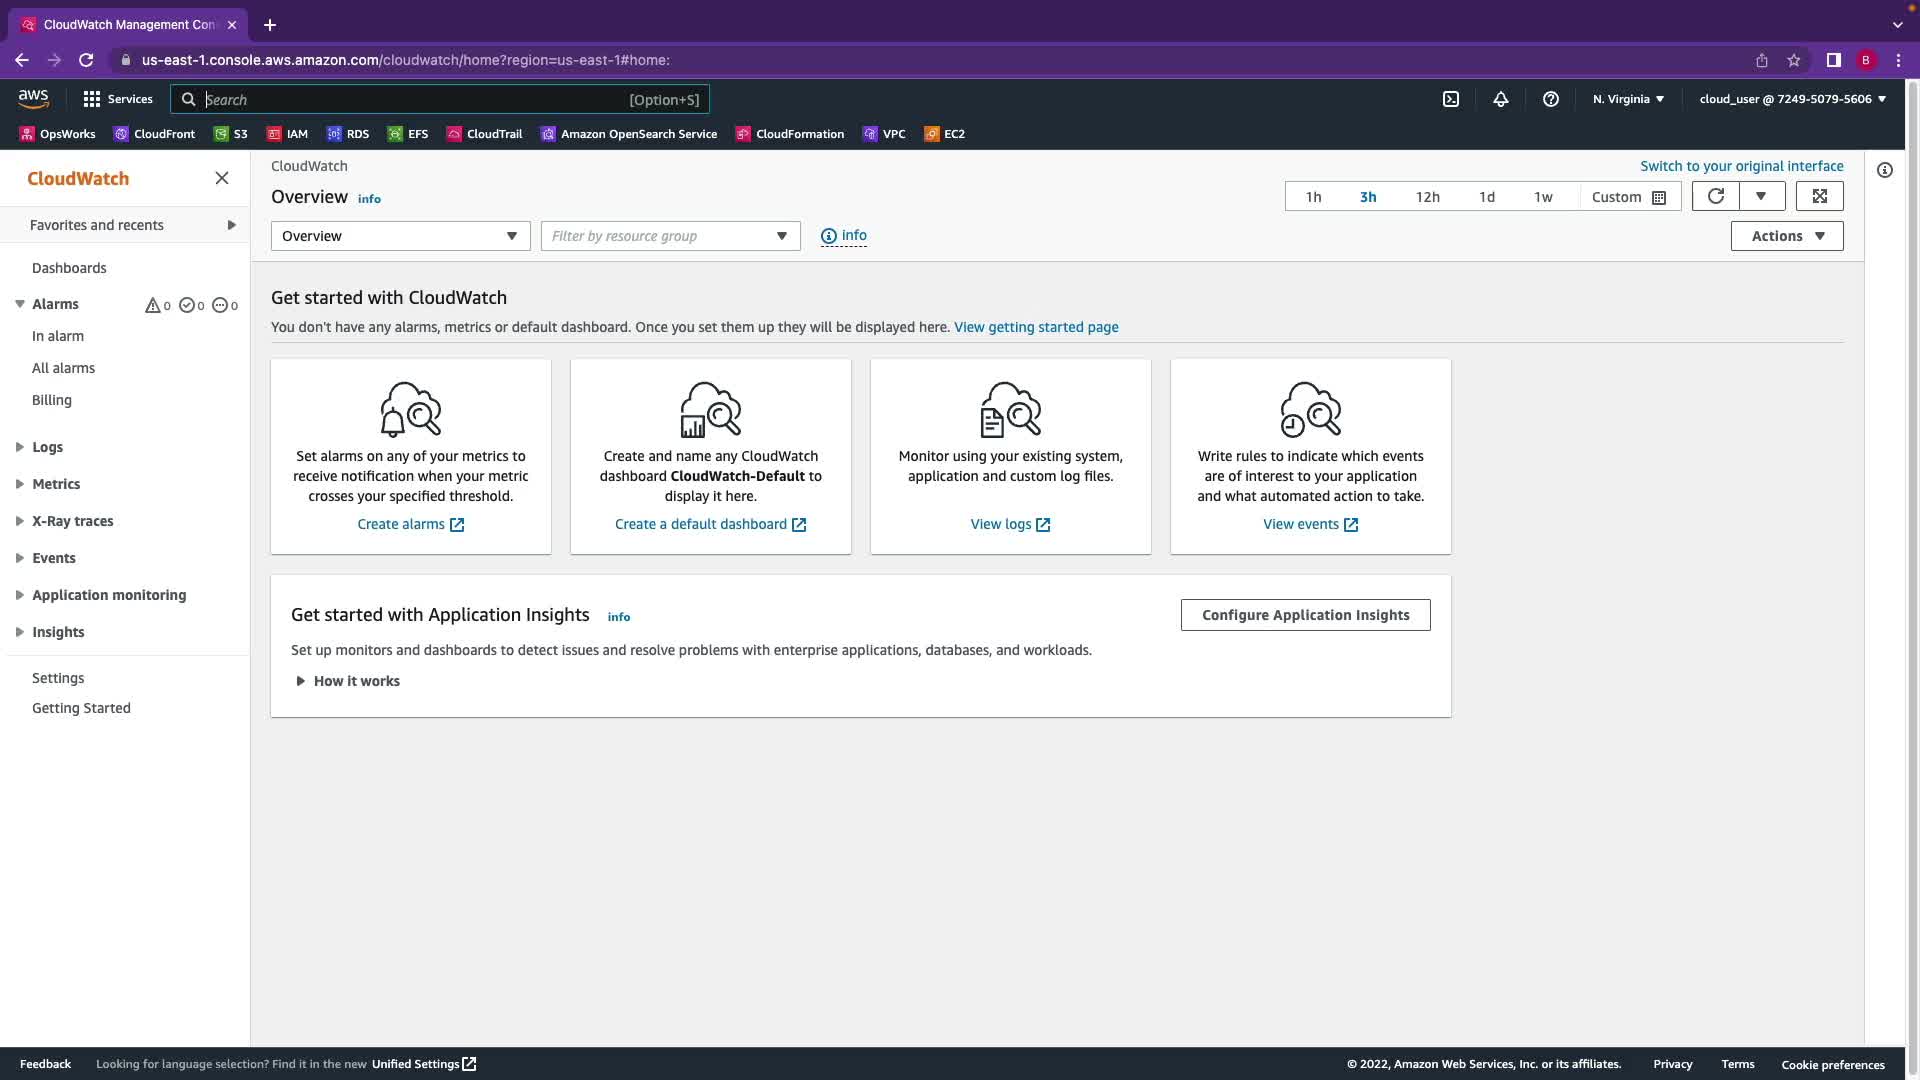This screenshot has width=1920, height=1080.
Task: Go to All alarms page
Action: (63, 368)
